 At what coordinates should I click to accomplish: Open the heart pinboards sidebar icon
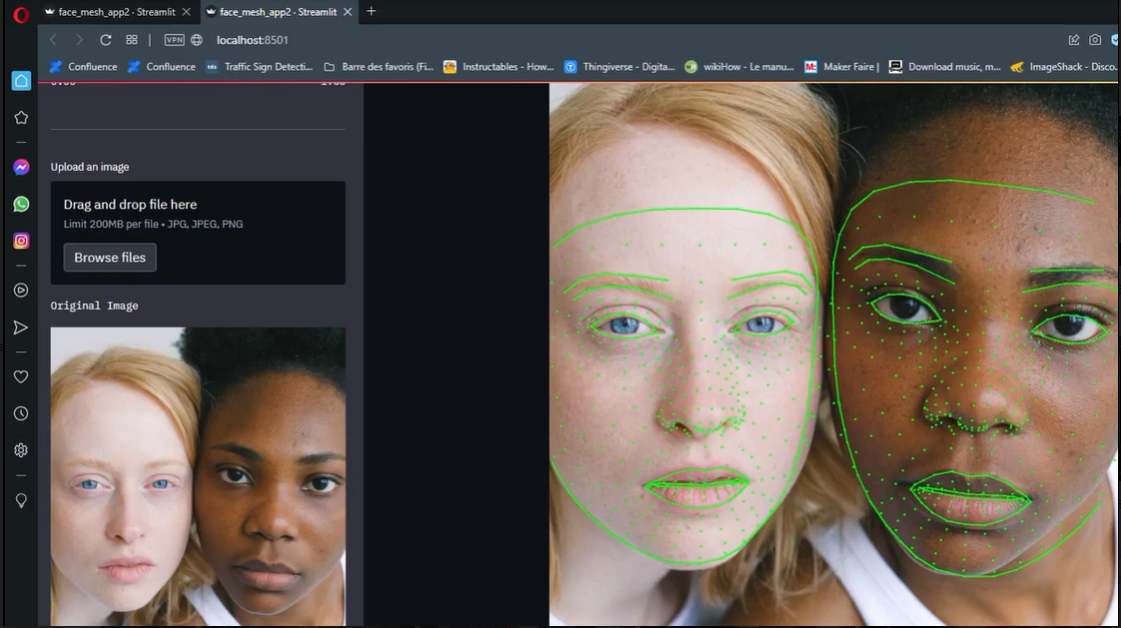click(21, 376)
